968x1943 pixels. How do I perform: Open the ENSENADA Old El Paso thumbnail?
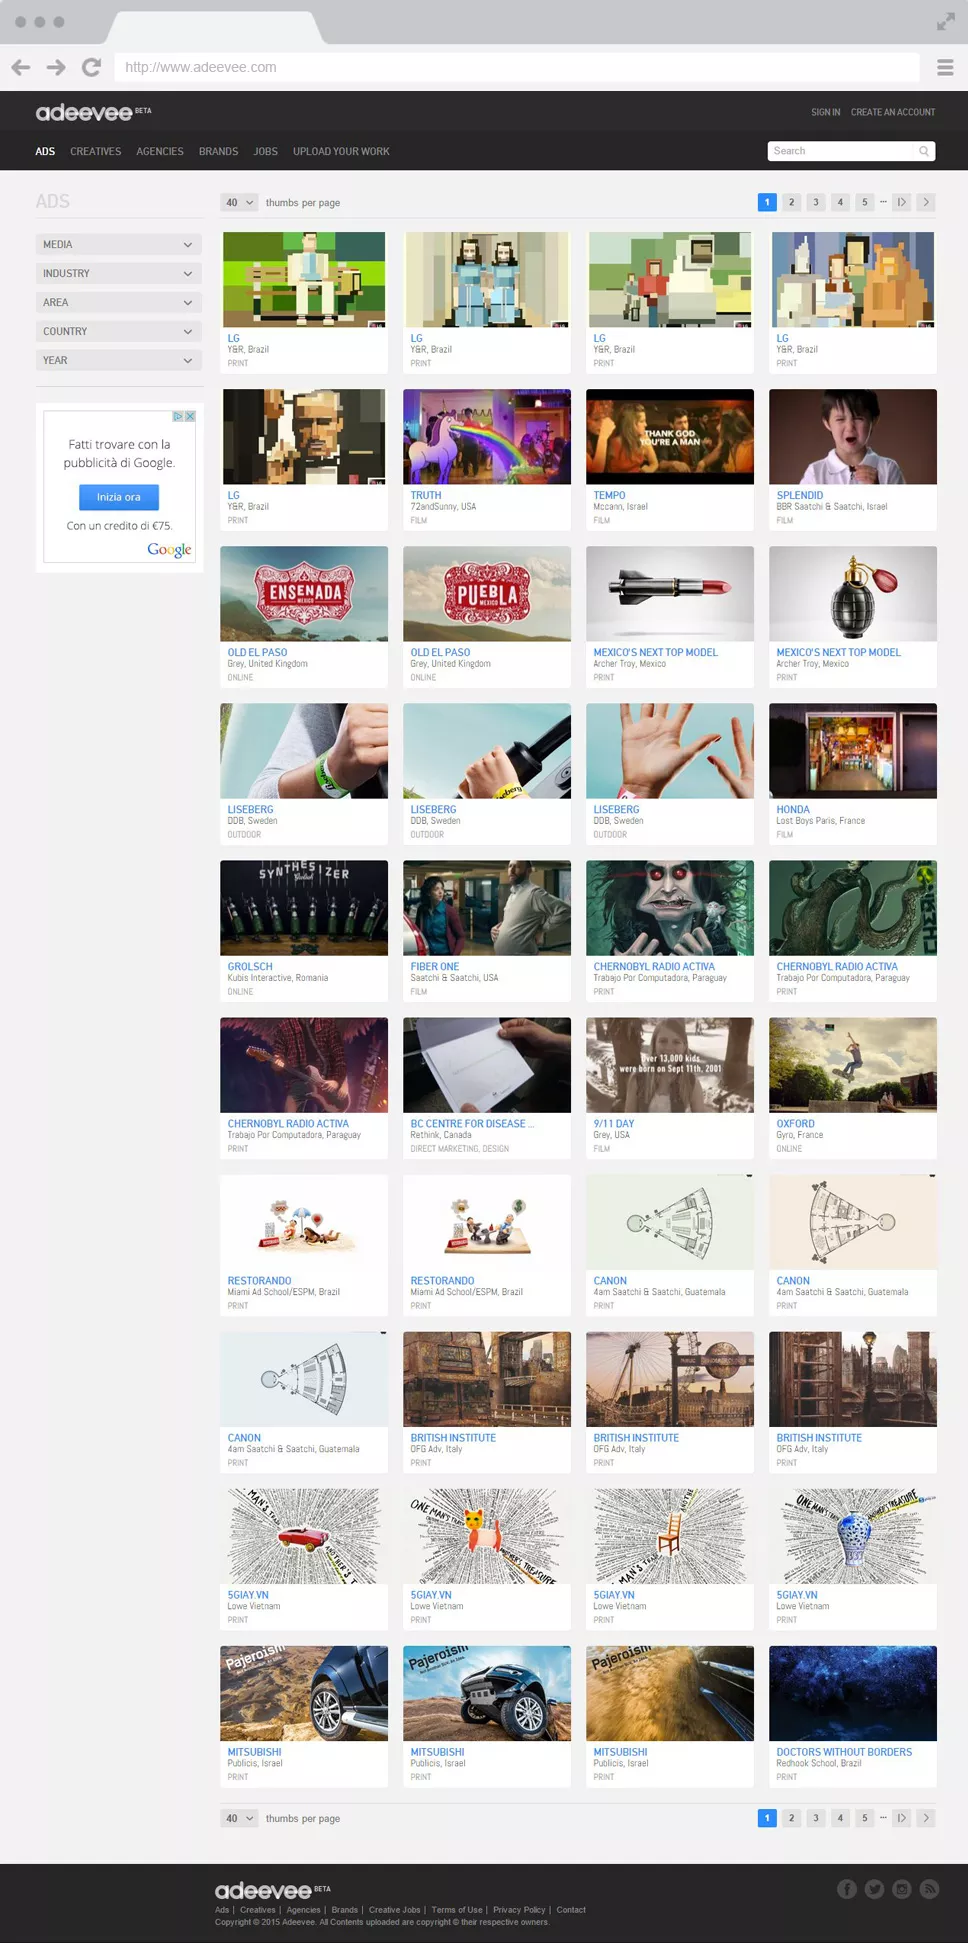(x=304, y=594)
